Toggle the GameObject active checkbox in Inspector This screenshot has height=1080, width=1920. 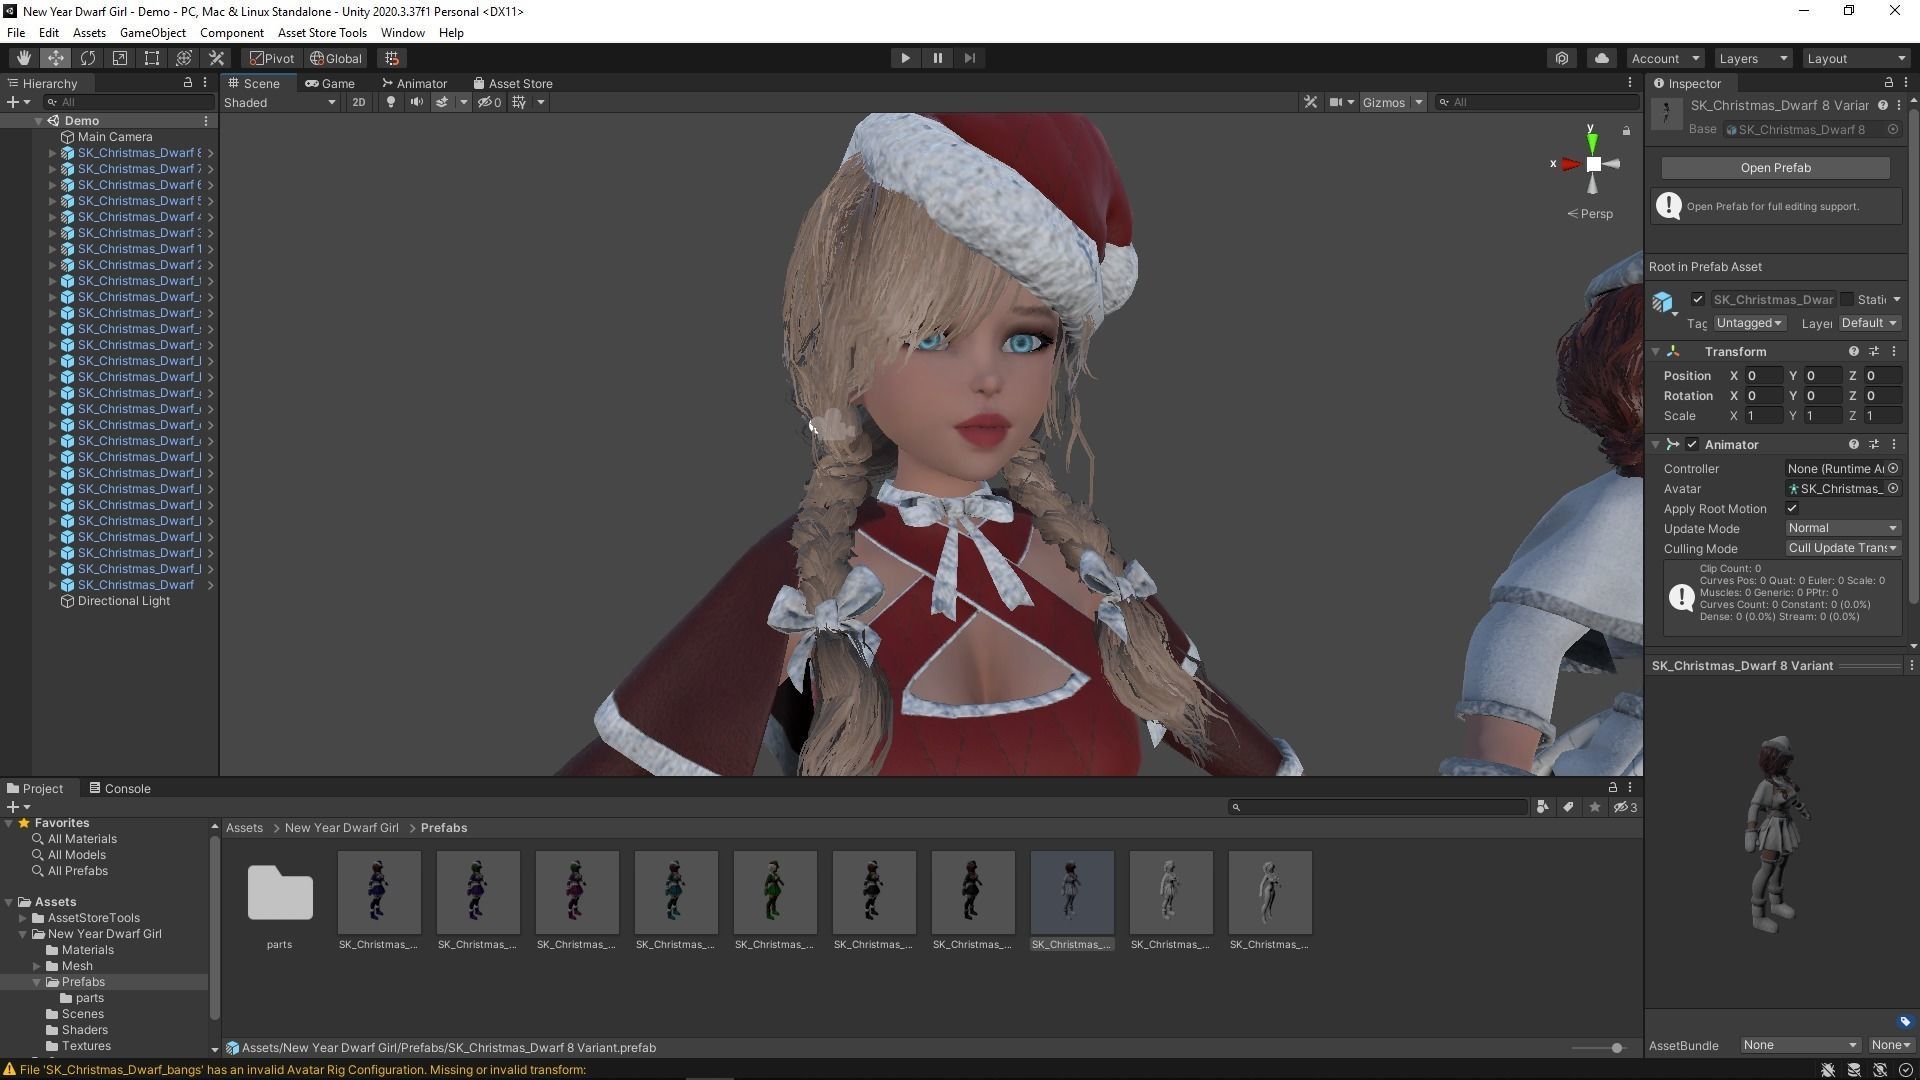point(1697,299)
